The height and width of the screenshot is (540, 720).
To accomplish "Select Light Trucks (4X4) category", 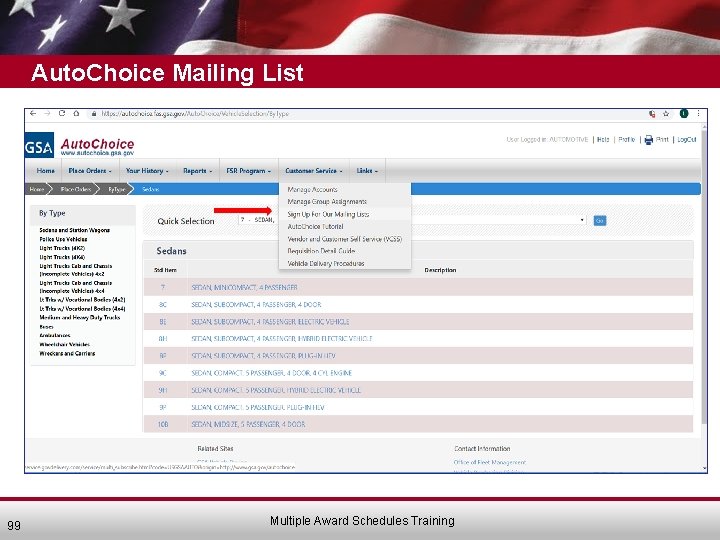I will (x=62, y=257).
